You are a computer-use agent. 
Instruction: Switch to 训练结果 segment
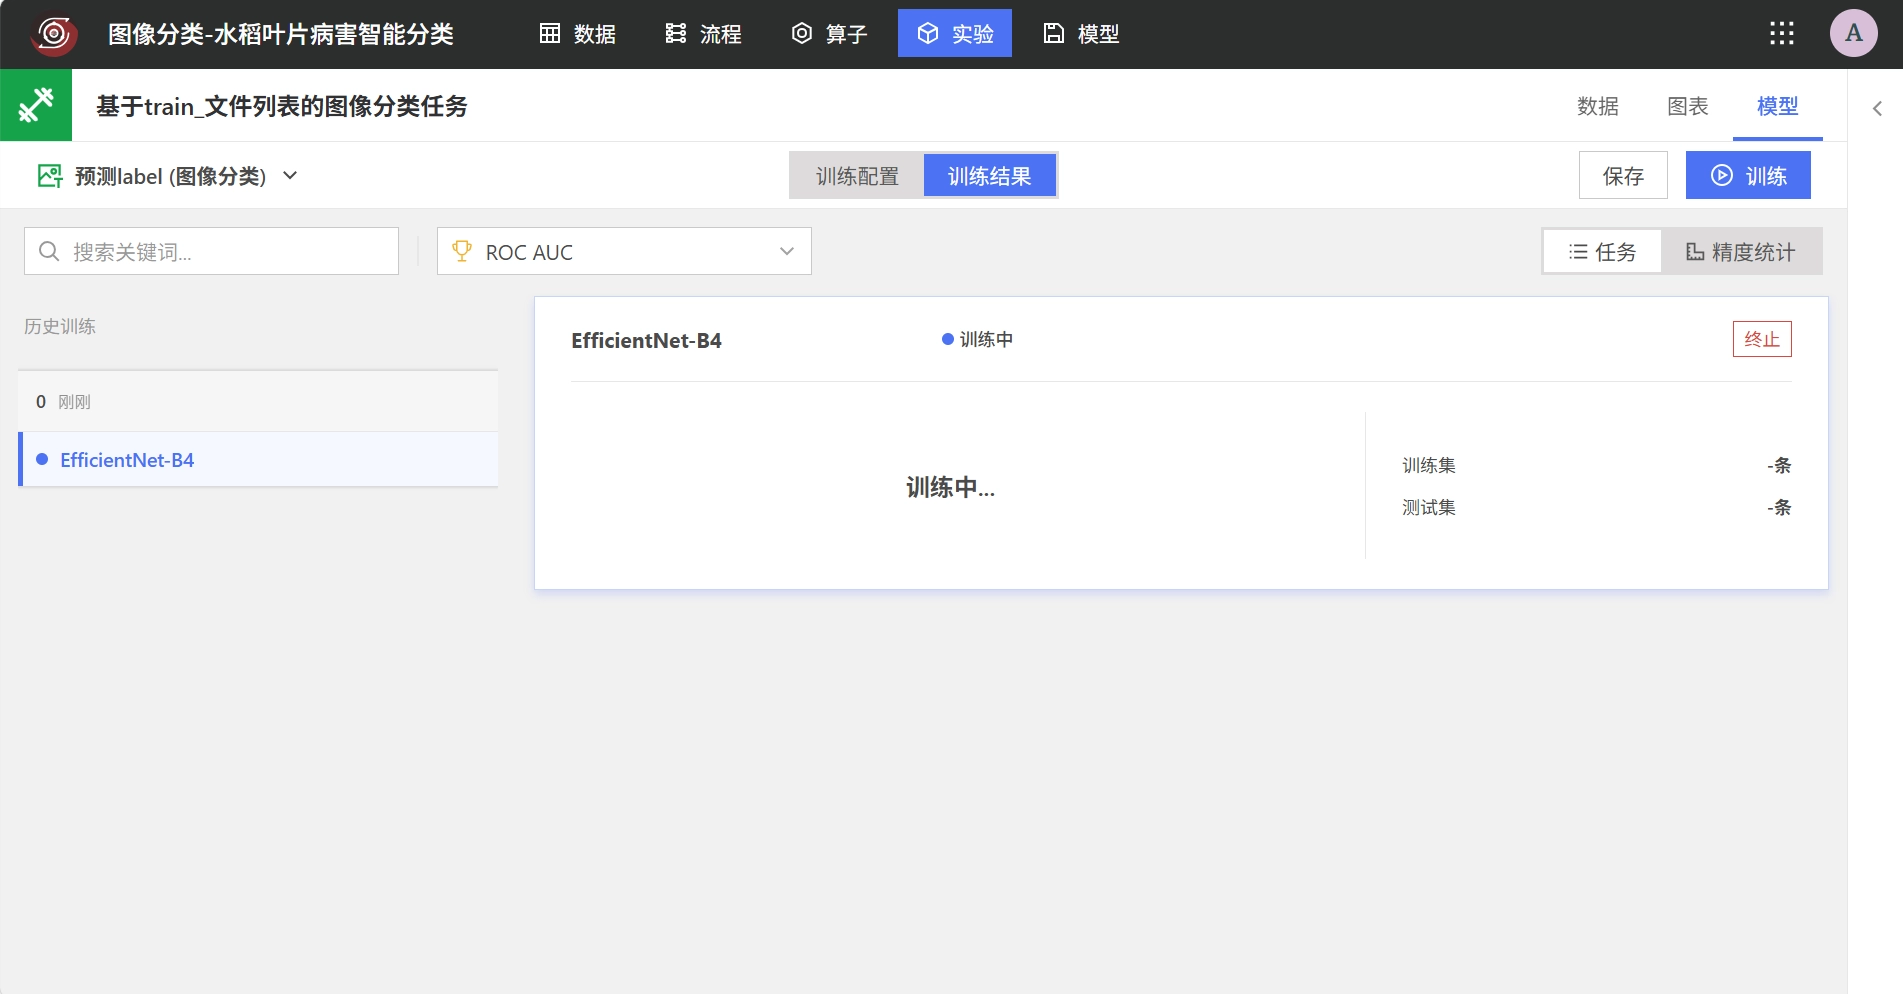(x=989, y=176)
